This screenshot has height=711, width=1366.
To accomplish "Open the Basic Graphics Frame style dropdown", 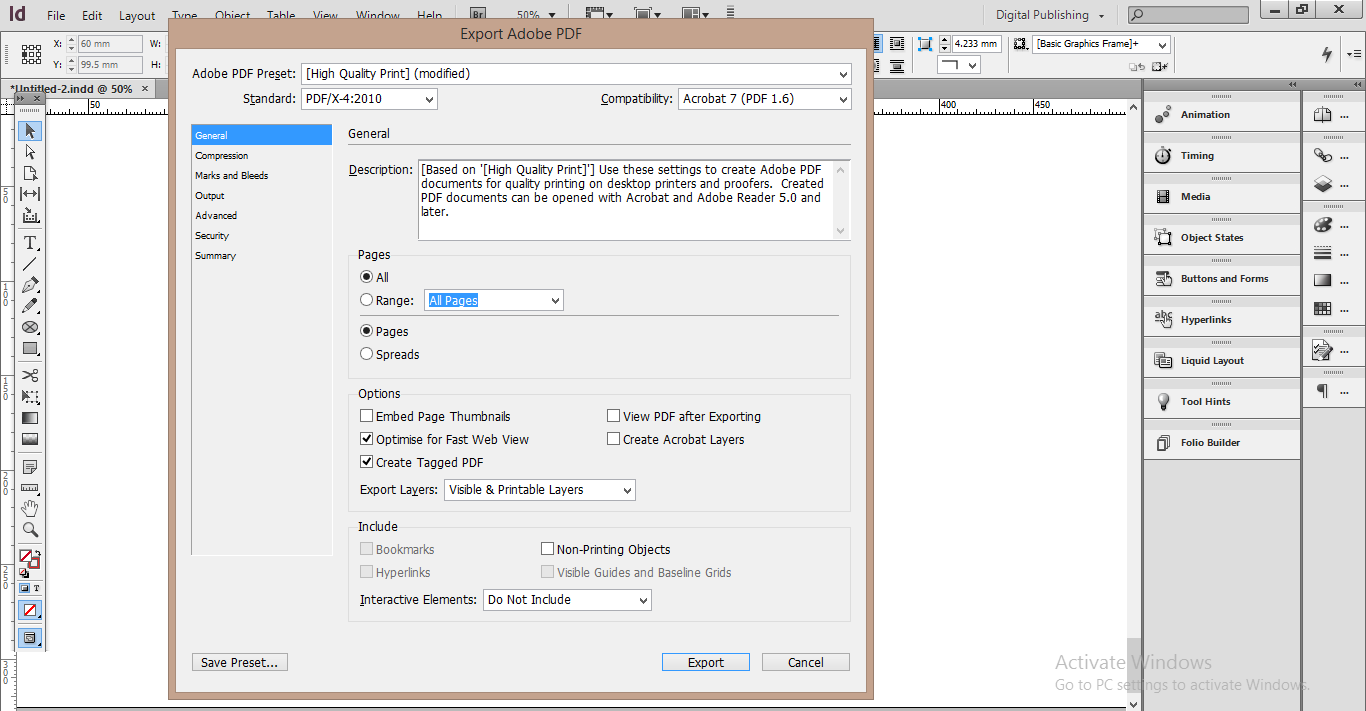I will click(1101, 45).
